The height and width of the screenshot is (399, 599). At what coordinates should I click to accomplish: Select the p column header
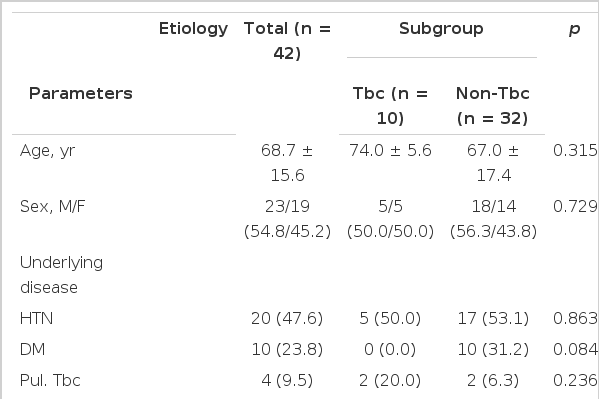[x=575, y=29]
